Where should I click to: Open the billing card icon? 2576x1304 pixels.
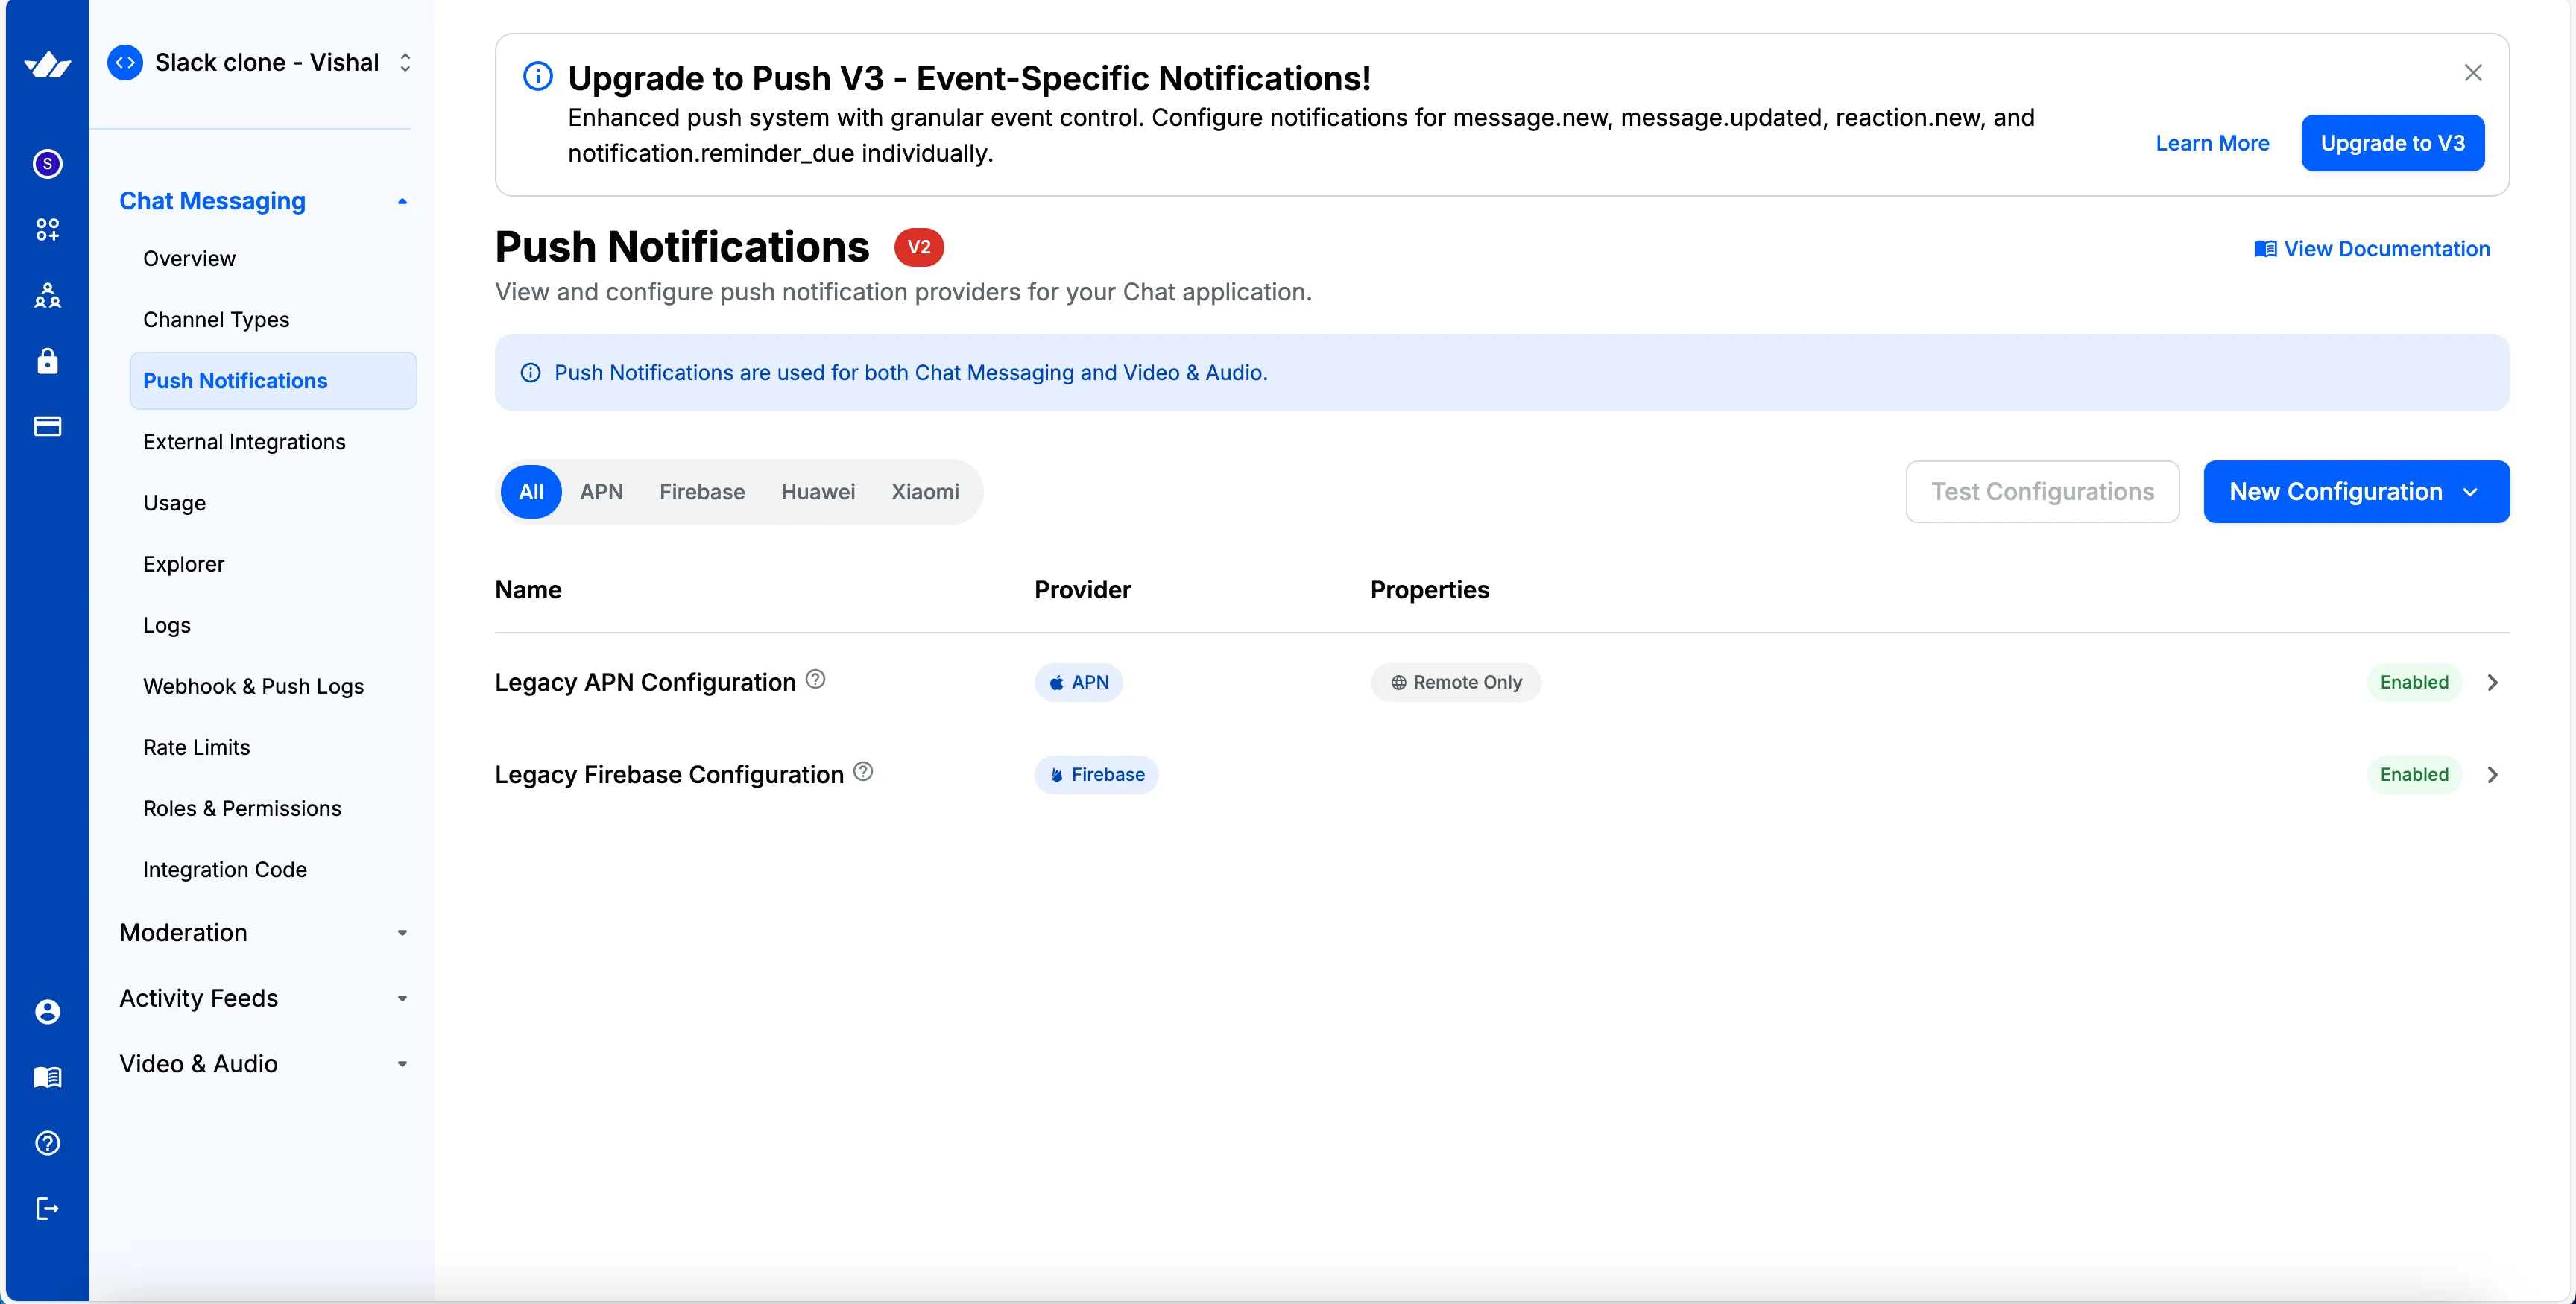coord(47,427)
